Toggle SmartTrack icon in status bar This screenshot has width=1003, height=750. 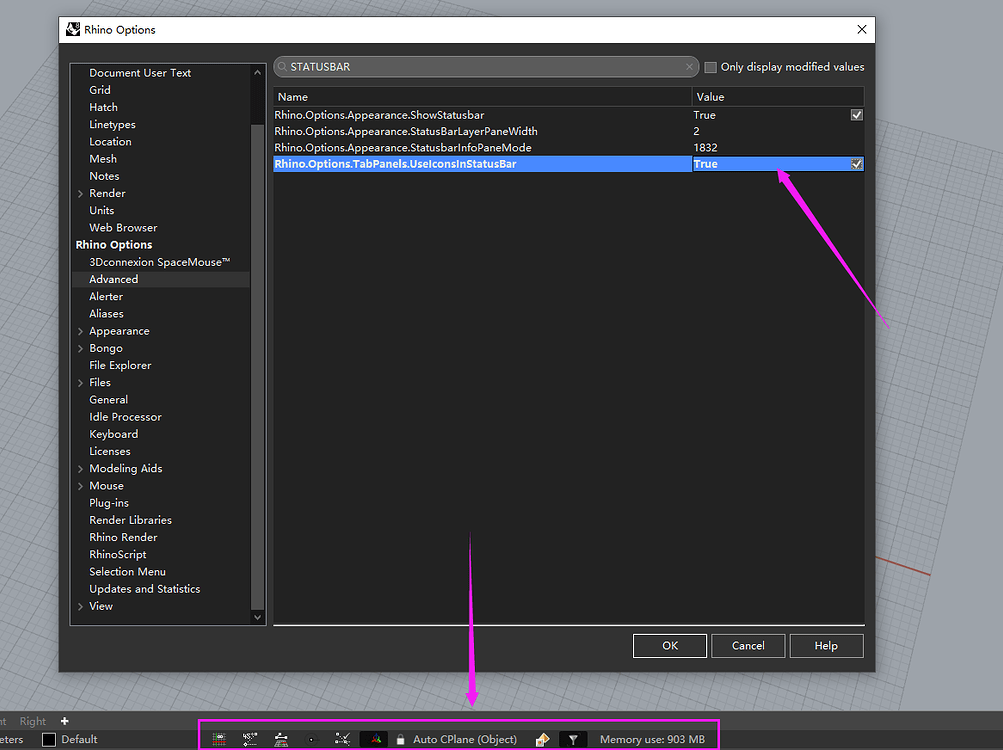343,739
